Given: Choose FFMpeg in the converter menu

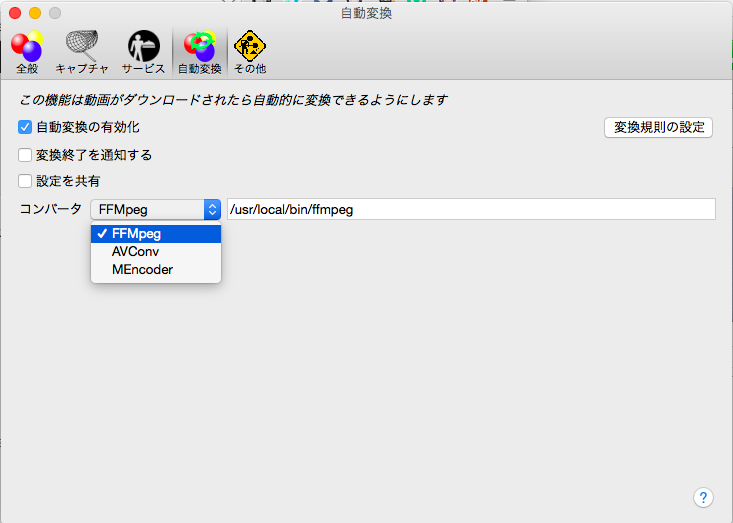Looking at the screenshot, I should (x=156, y=234).
